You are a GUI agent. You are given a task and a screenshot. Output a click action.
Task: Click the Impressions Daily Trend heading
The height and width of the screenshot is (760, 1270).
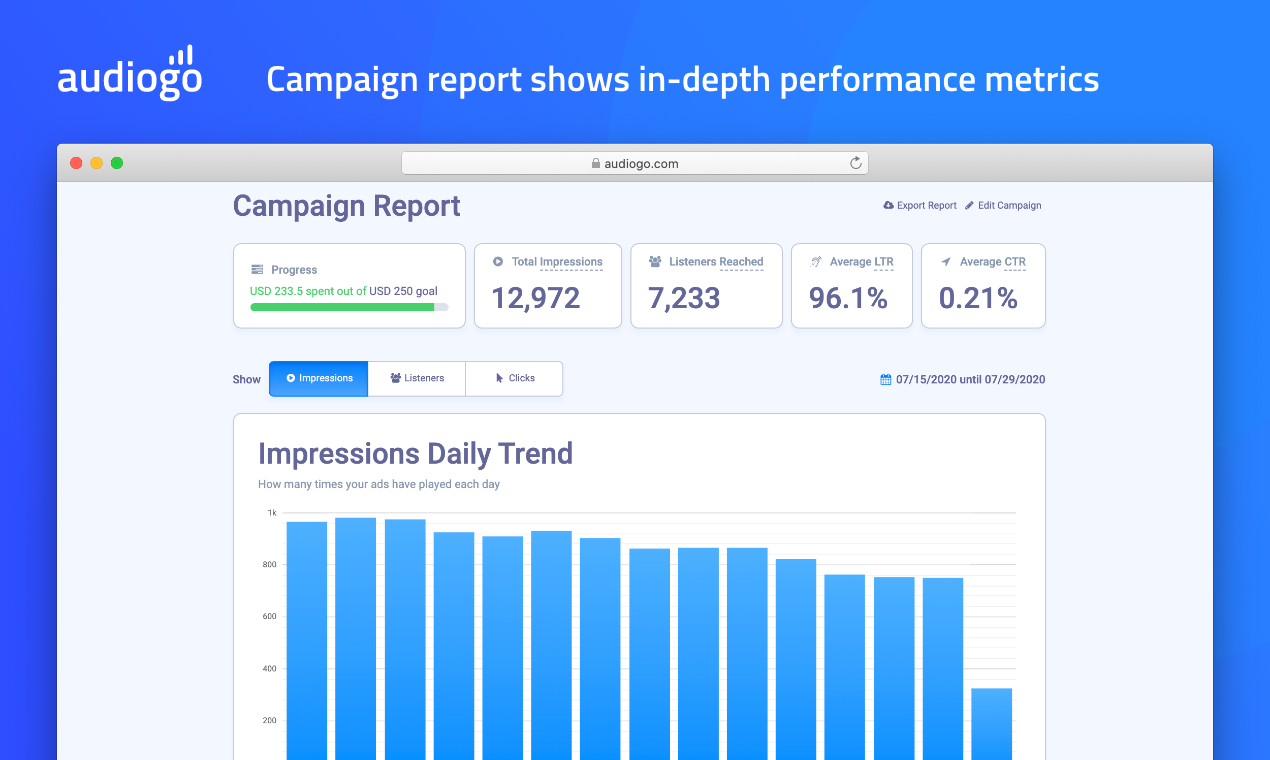point(416,454)
